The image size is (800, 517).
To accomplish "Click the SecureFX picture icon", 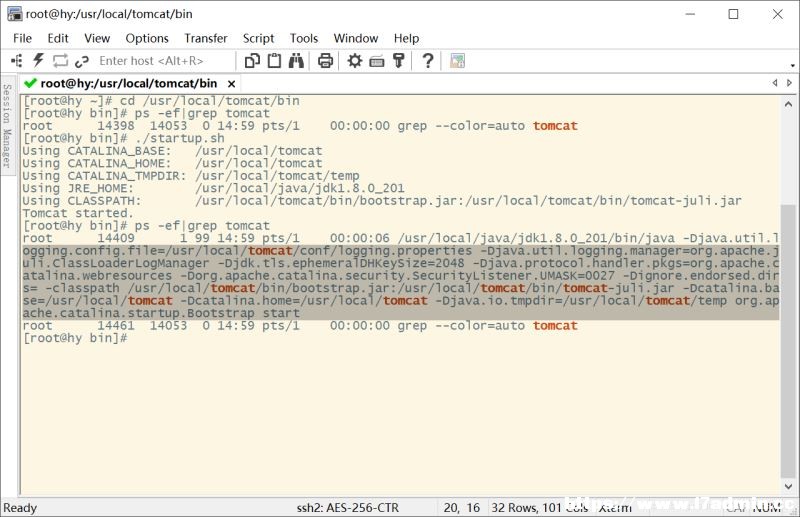I will pos(457,61).
